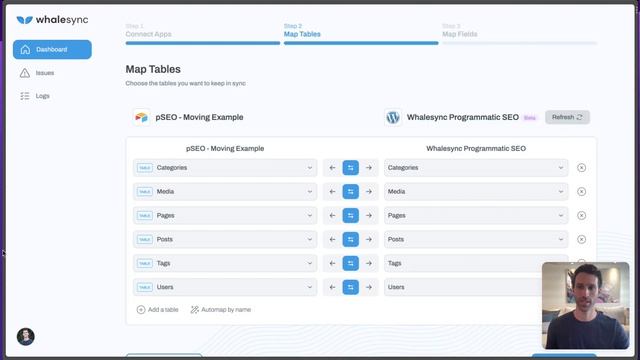Remove the Posts table mapping

tap(581, 239)
